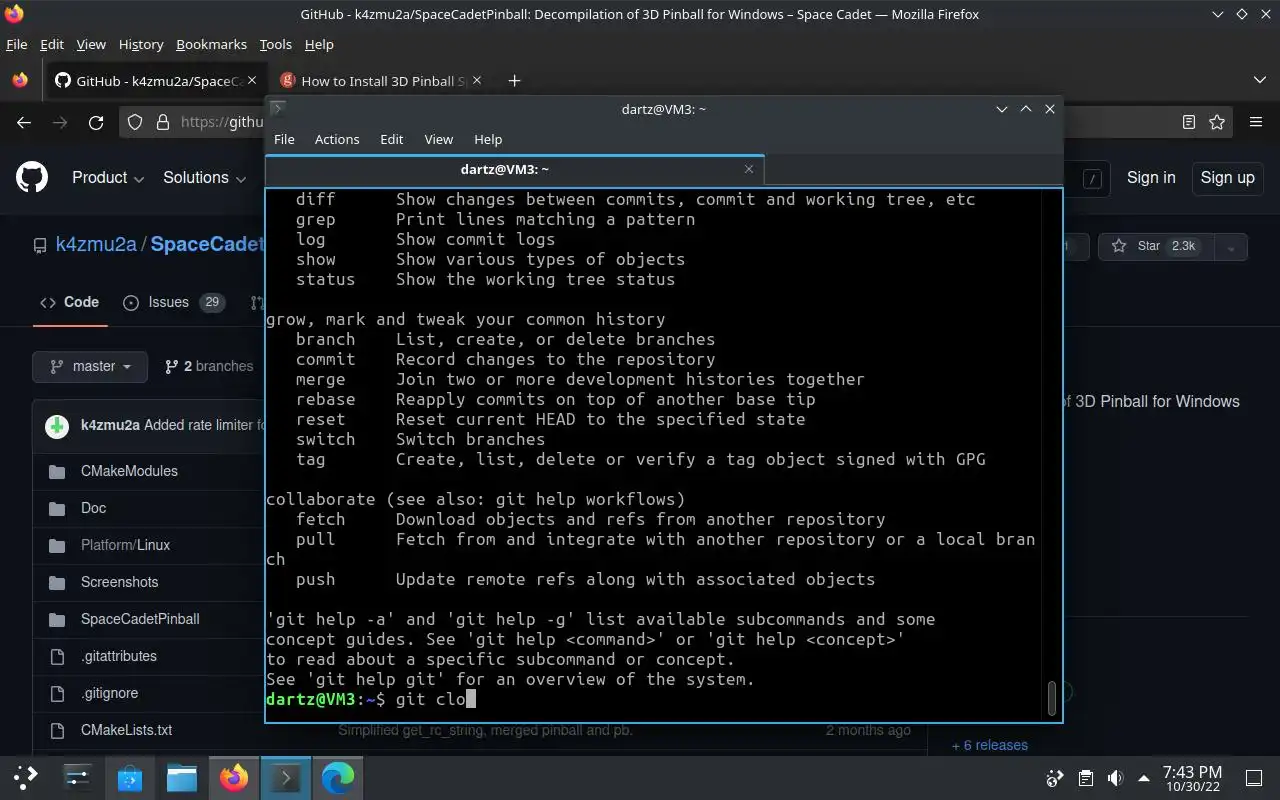The width and height of the screenshot is (1280, 800).
Task: Close the dartz@VM3 terminal tab
Action: [749, 170]
